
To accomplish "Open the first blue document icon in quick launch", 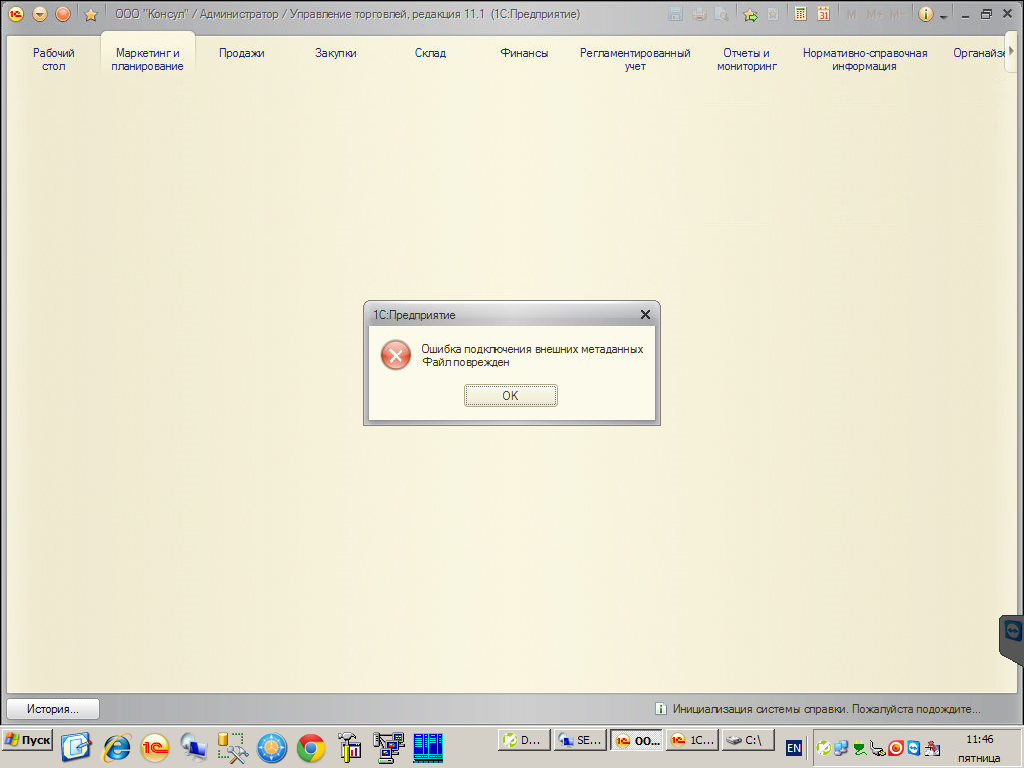I will pos(76,748).
